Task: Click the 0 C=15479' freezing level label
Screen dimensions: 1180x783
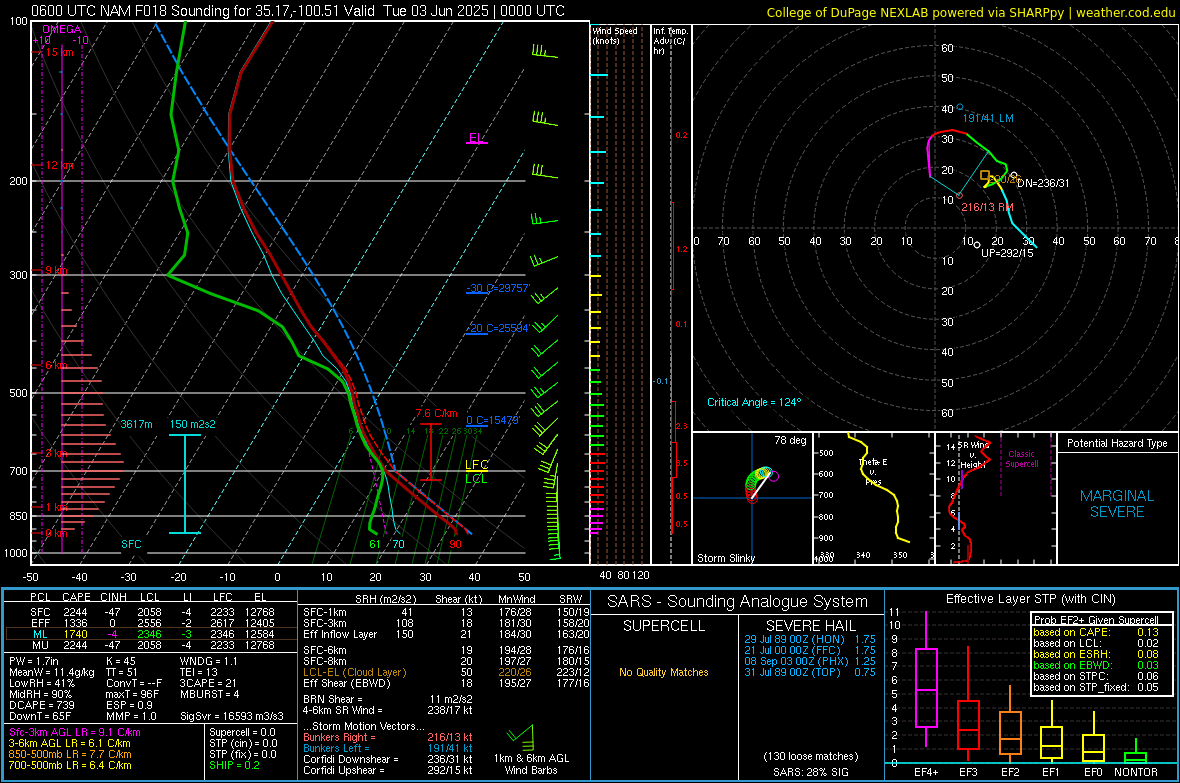Action: pos(493,420)
